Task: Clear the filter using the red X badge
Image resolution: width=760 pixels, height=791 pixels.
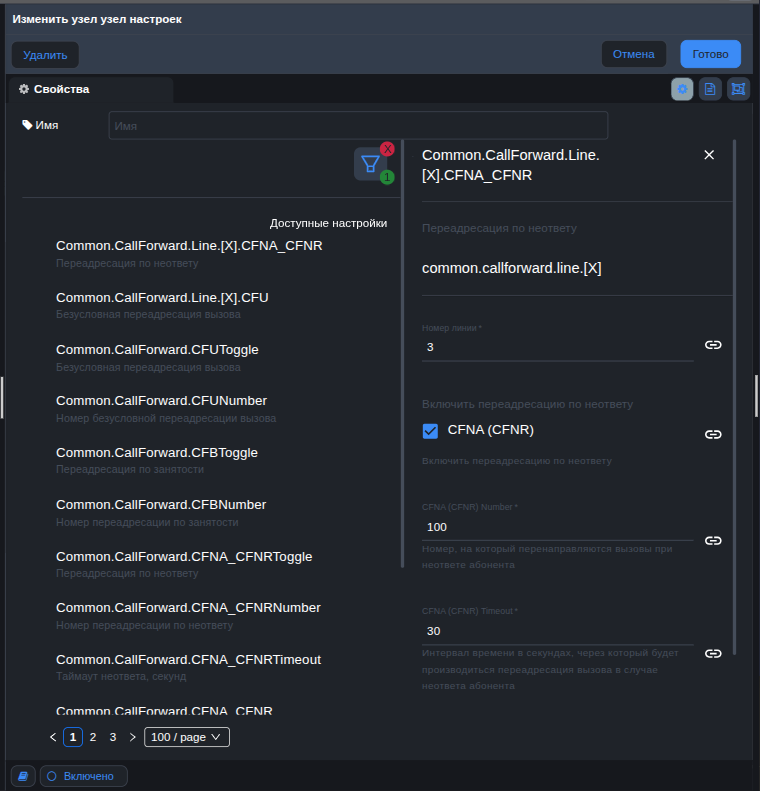Action: point(388,149)
